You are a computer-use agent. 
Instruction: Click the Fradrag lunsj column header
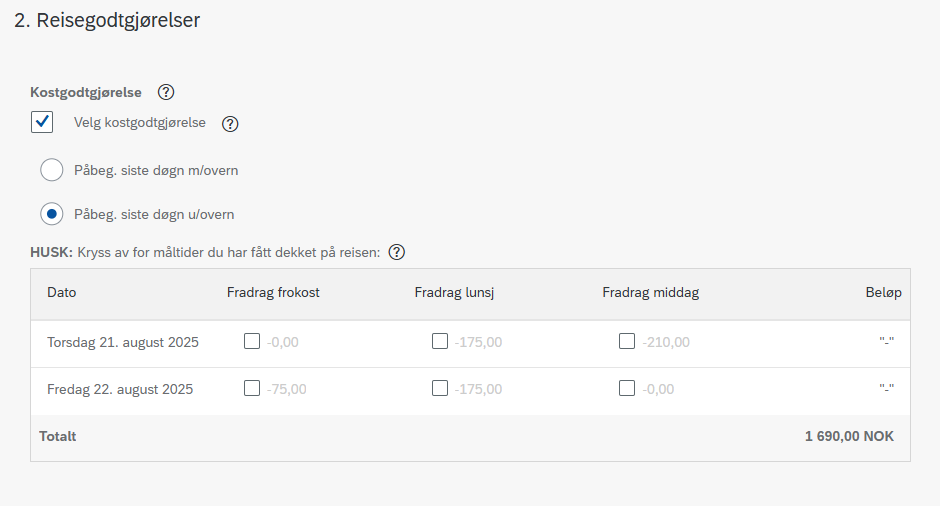point(454,293)
